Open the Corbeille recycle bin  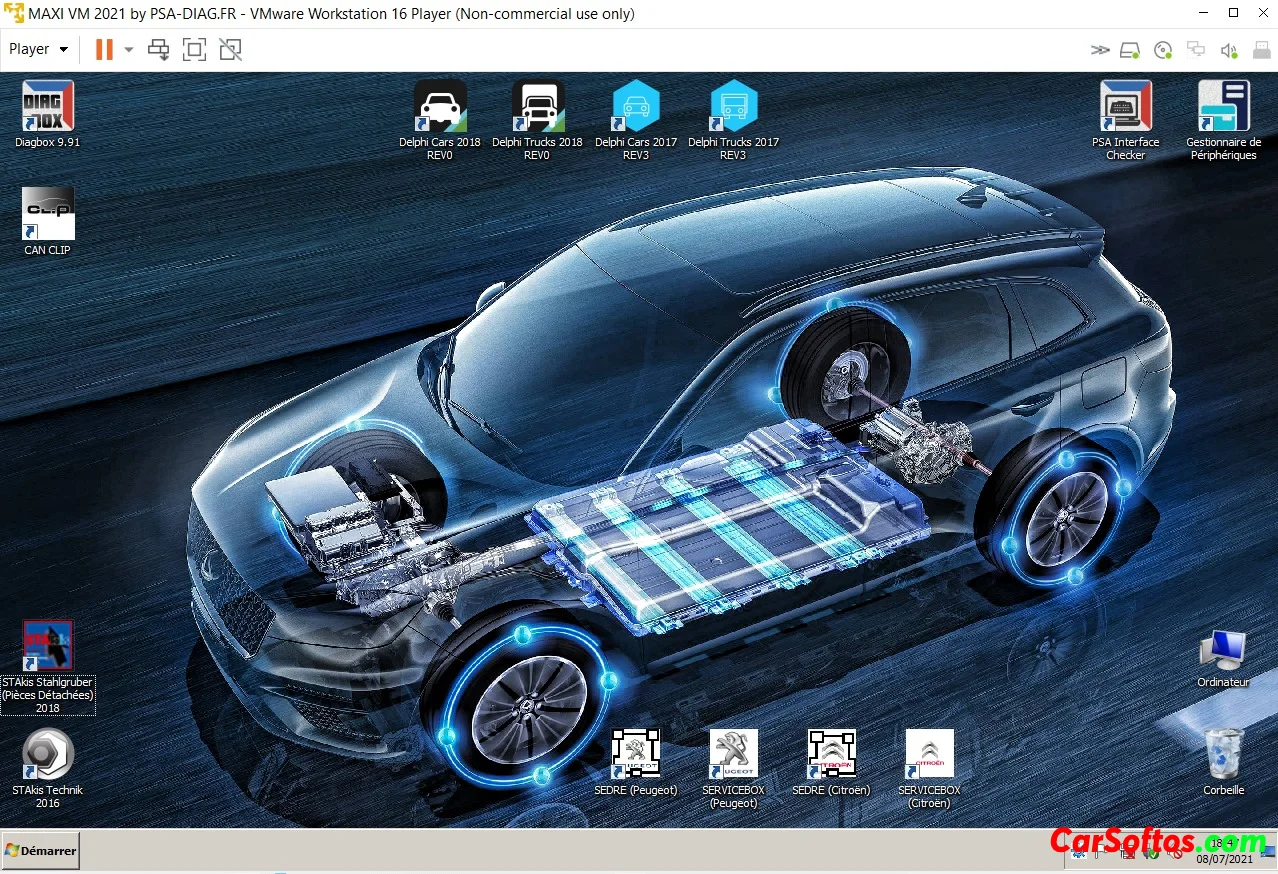pyautogui.click(x=1223, y=754)
